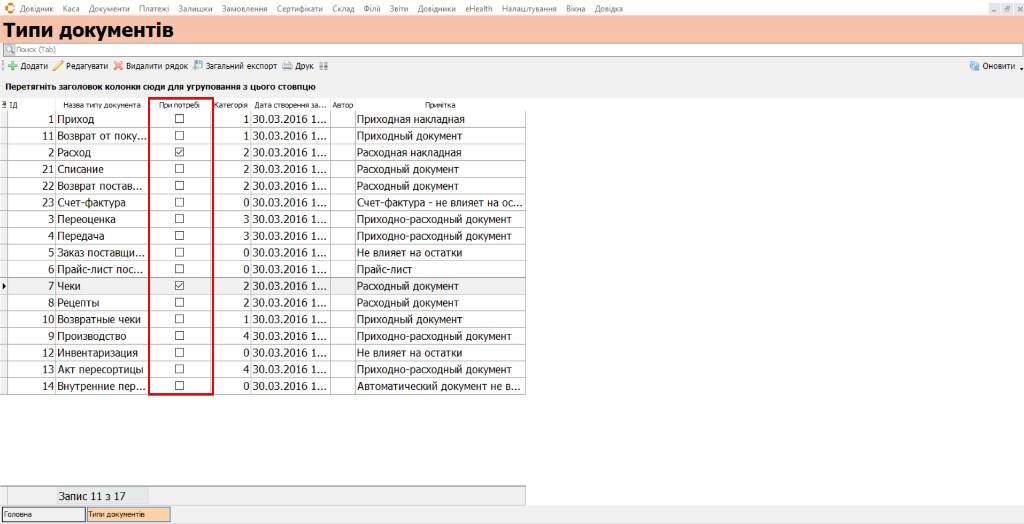Sort by Автор column header
The width and height of the screenshot is (1024, 524).
click(x=343, y=105)
